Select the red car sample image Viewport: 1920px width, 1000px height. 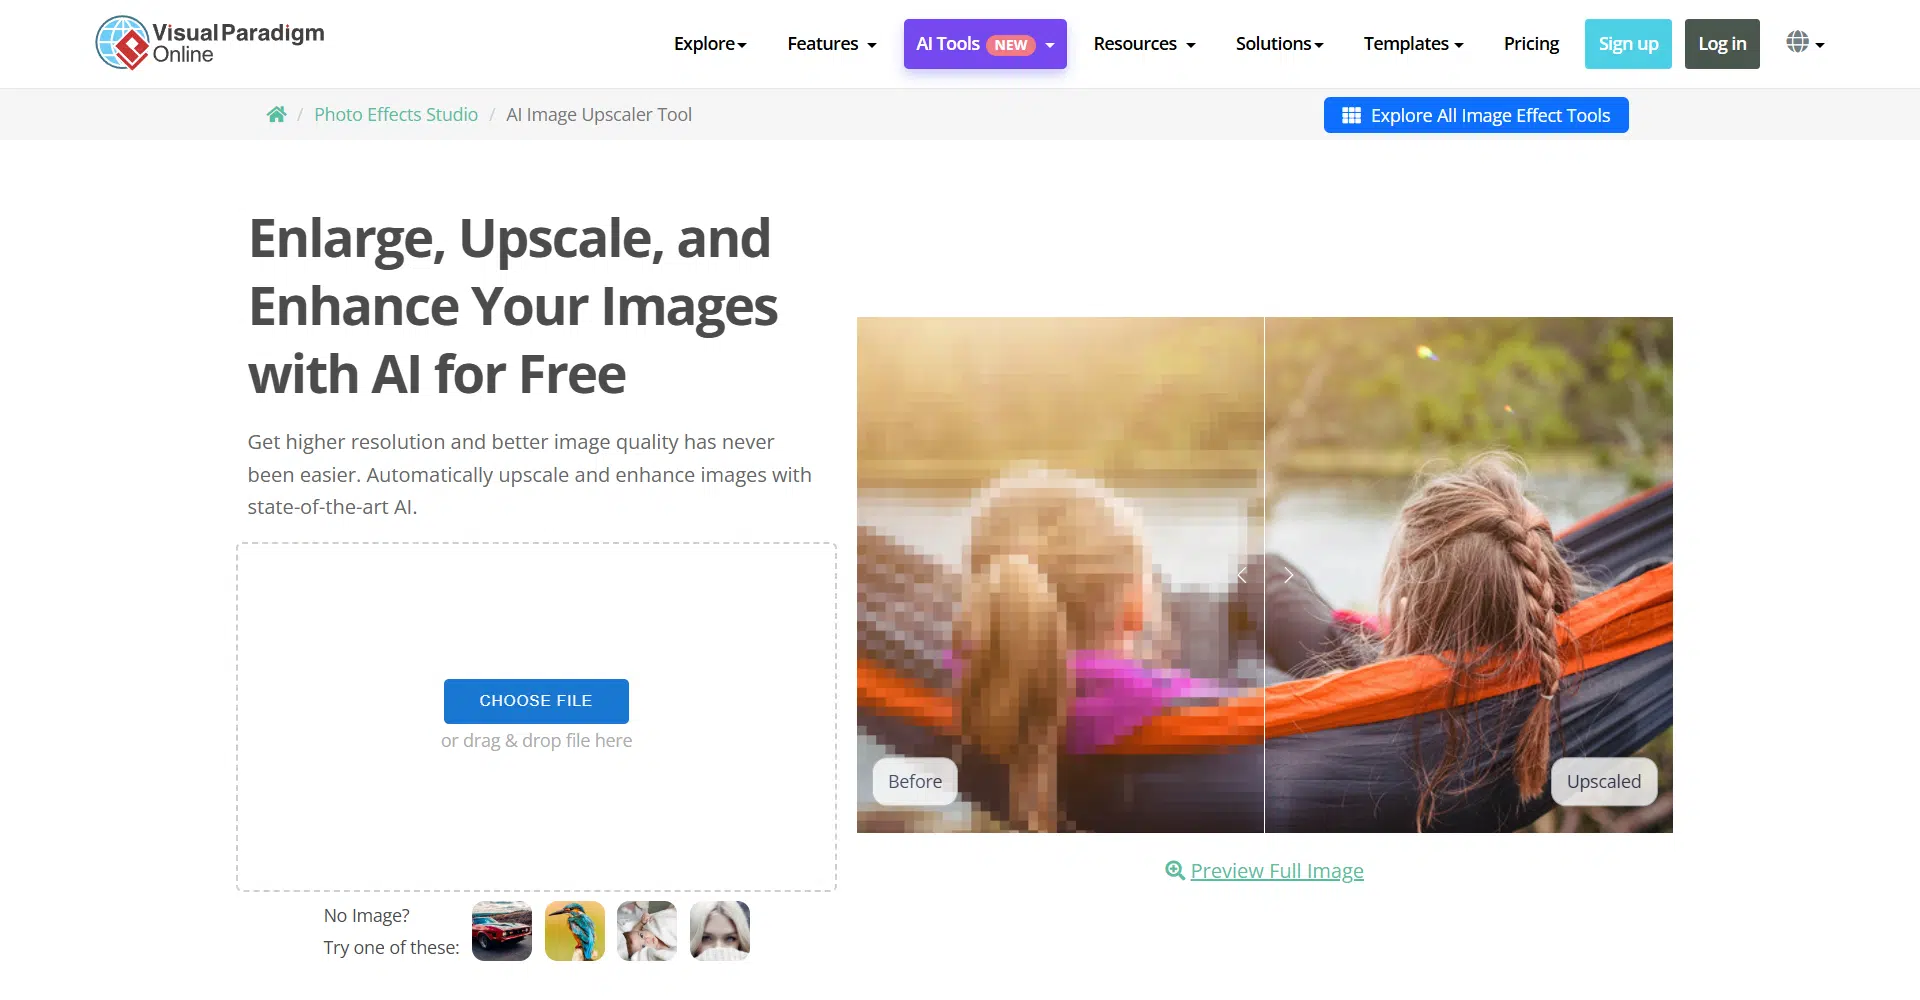(x=501, y=931)
